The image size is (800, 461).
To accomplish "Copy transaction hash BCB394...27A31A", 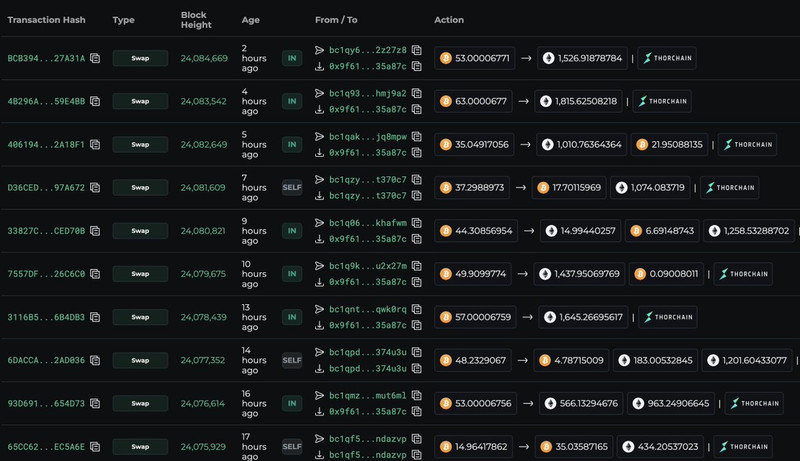I will click(95, 59).
